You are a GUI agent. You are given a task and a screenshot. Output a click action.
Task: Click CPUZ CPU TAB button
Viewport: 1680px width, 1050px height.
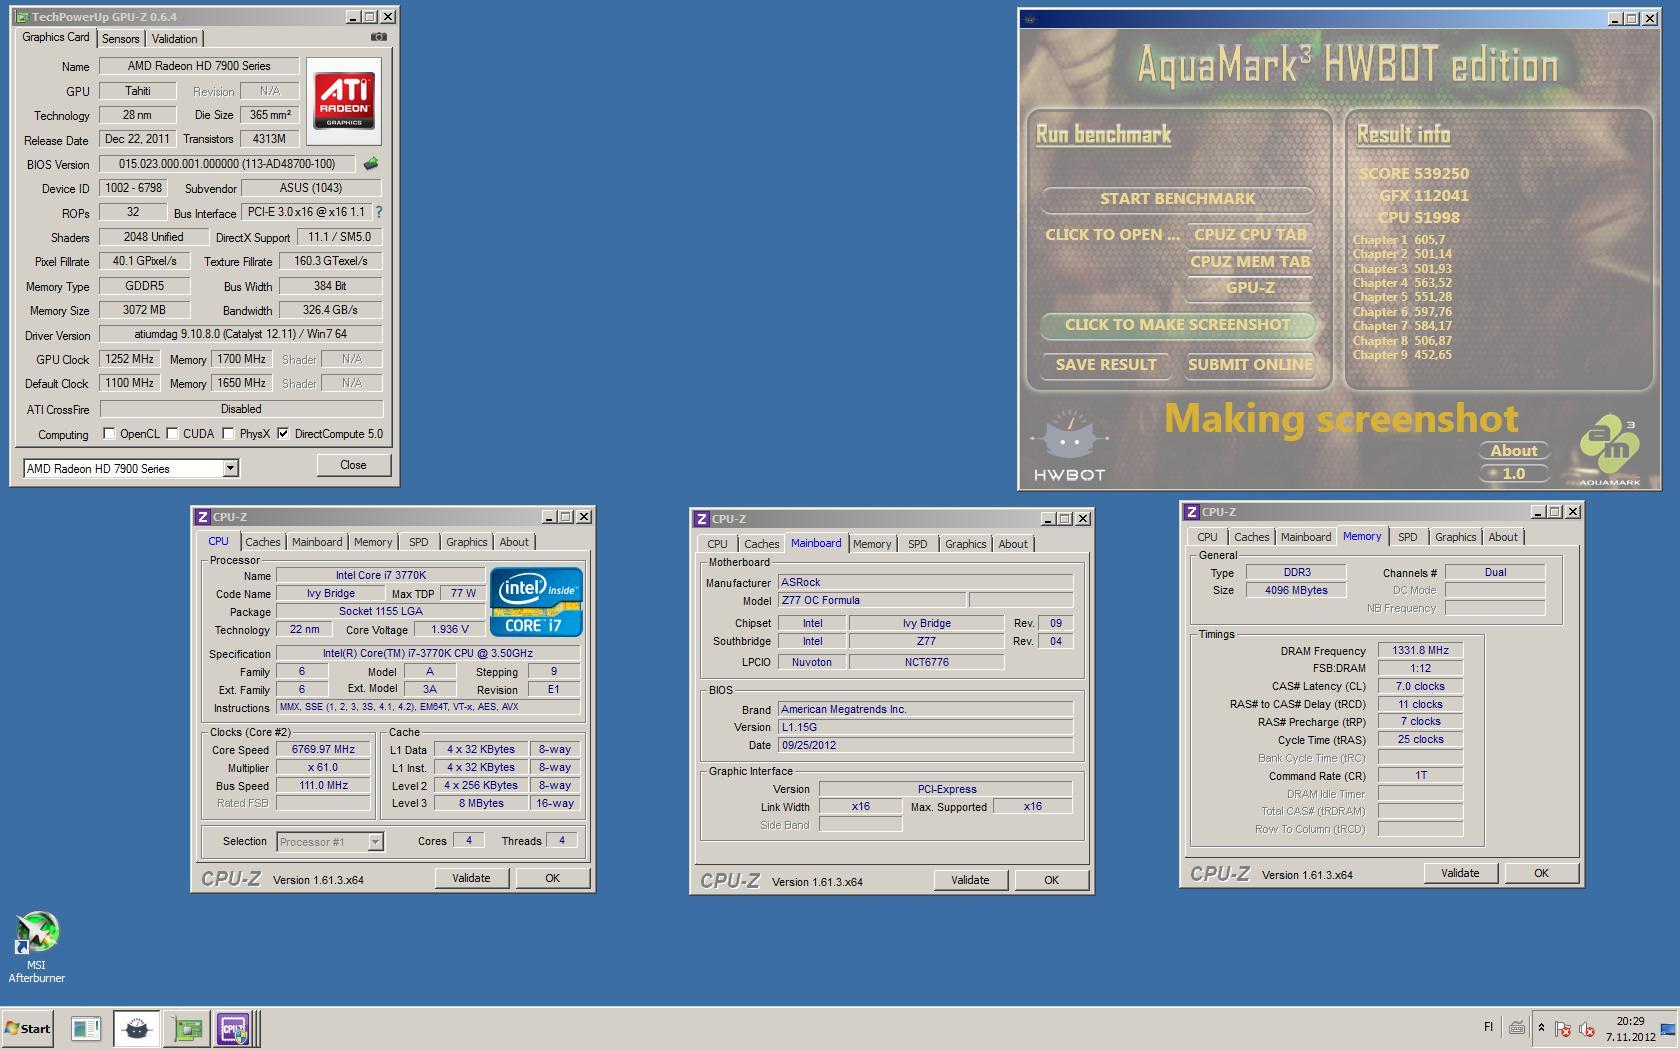pos(1250,235)
